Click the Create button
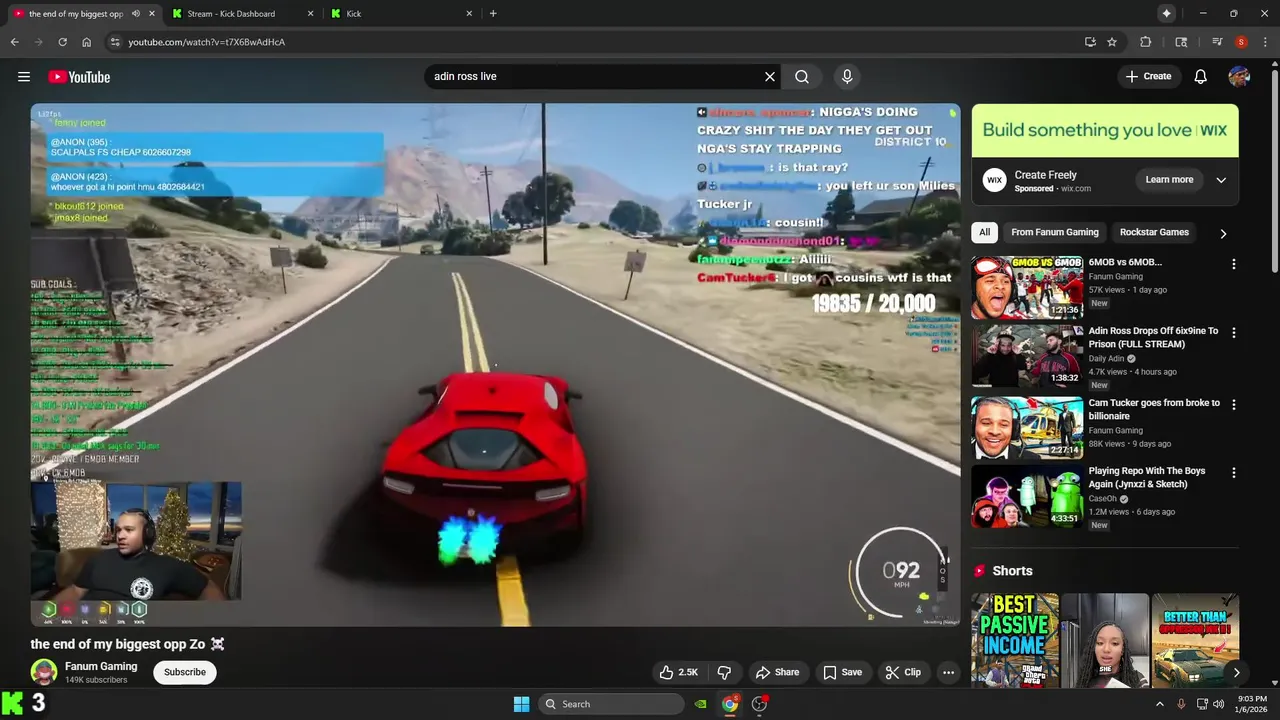This screenshot has width=1280, height=720. pos(1148,76)
